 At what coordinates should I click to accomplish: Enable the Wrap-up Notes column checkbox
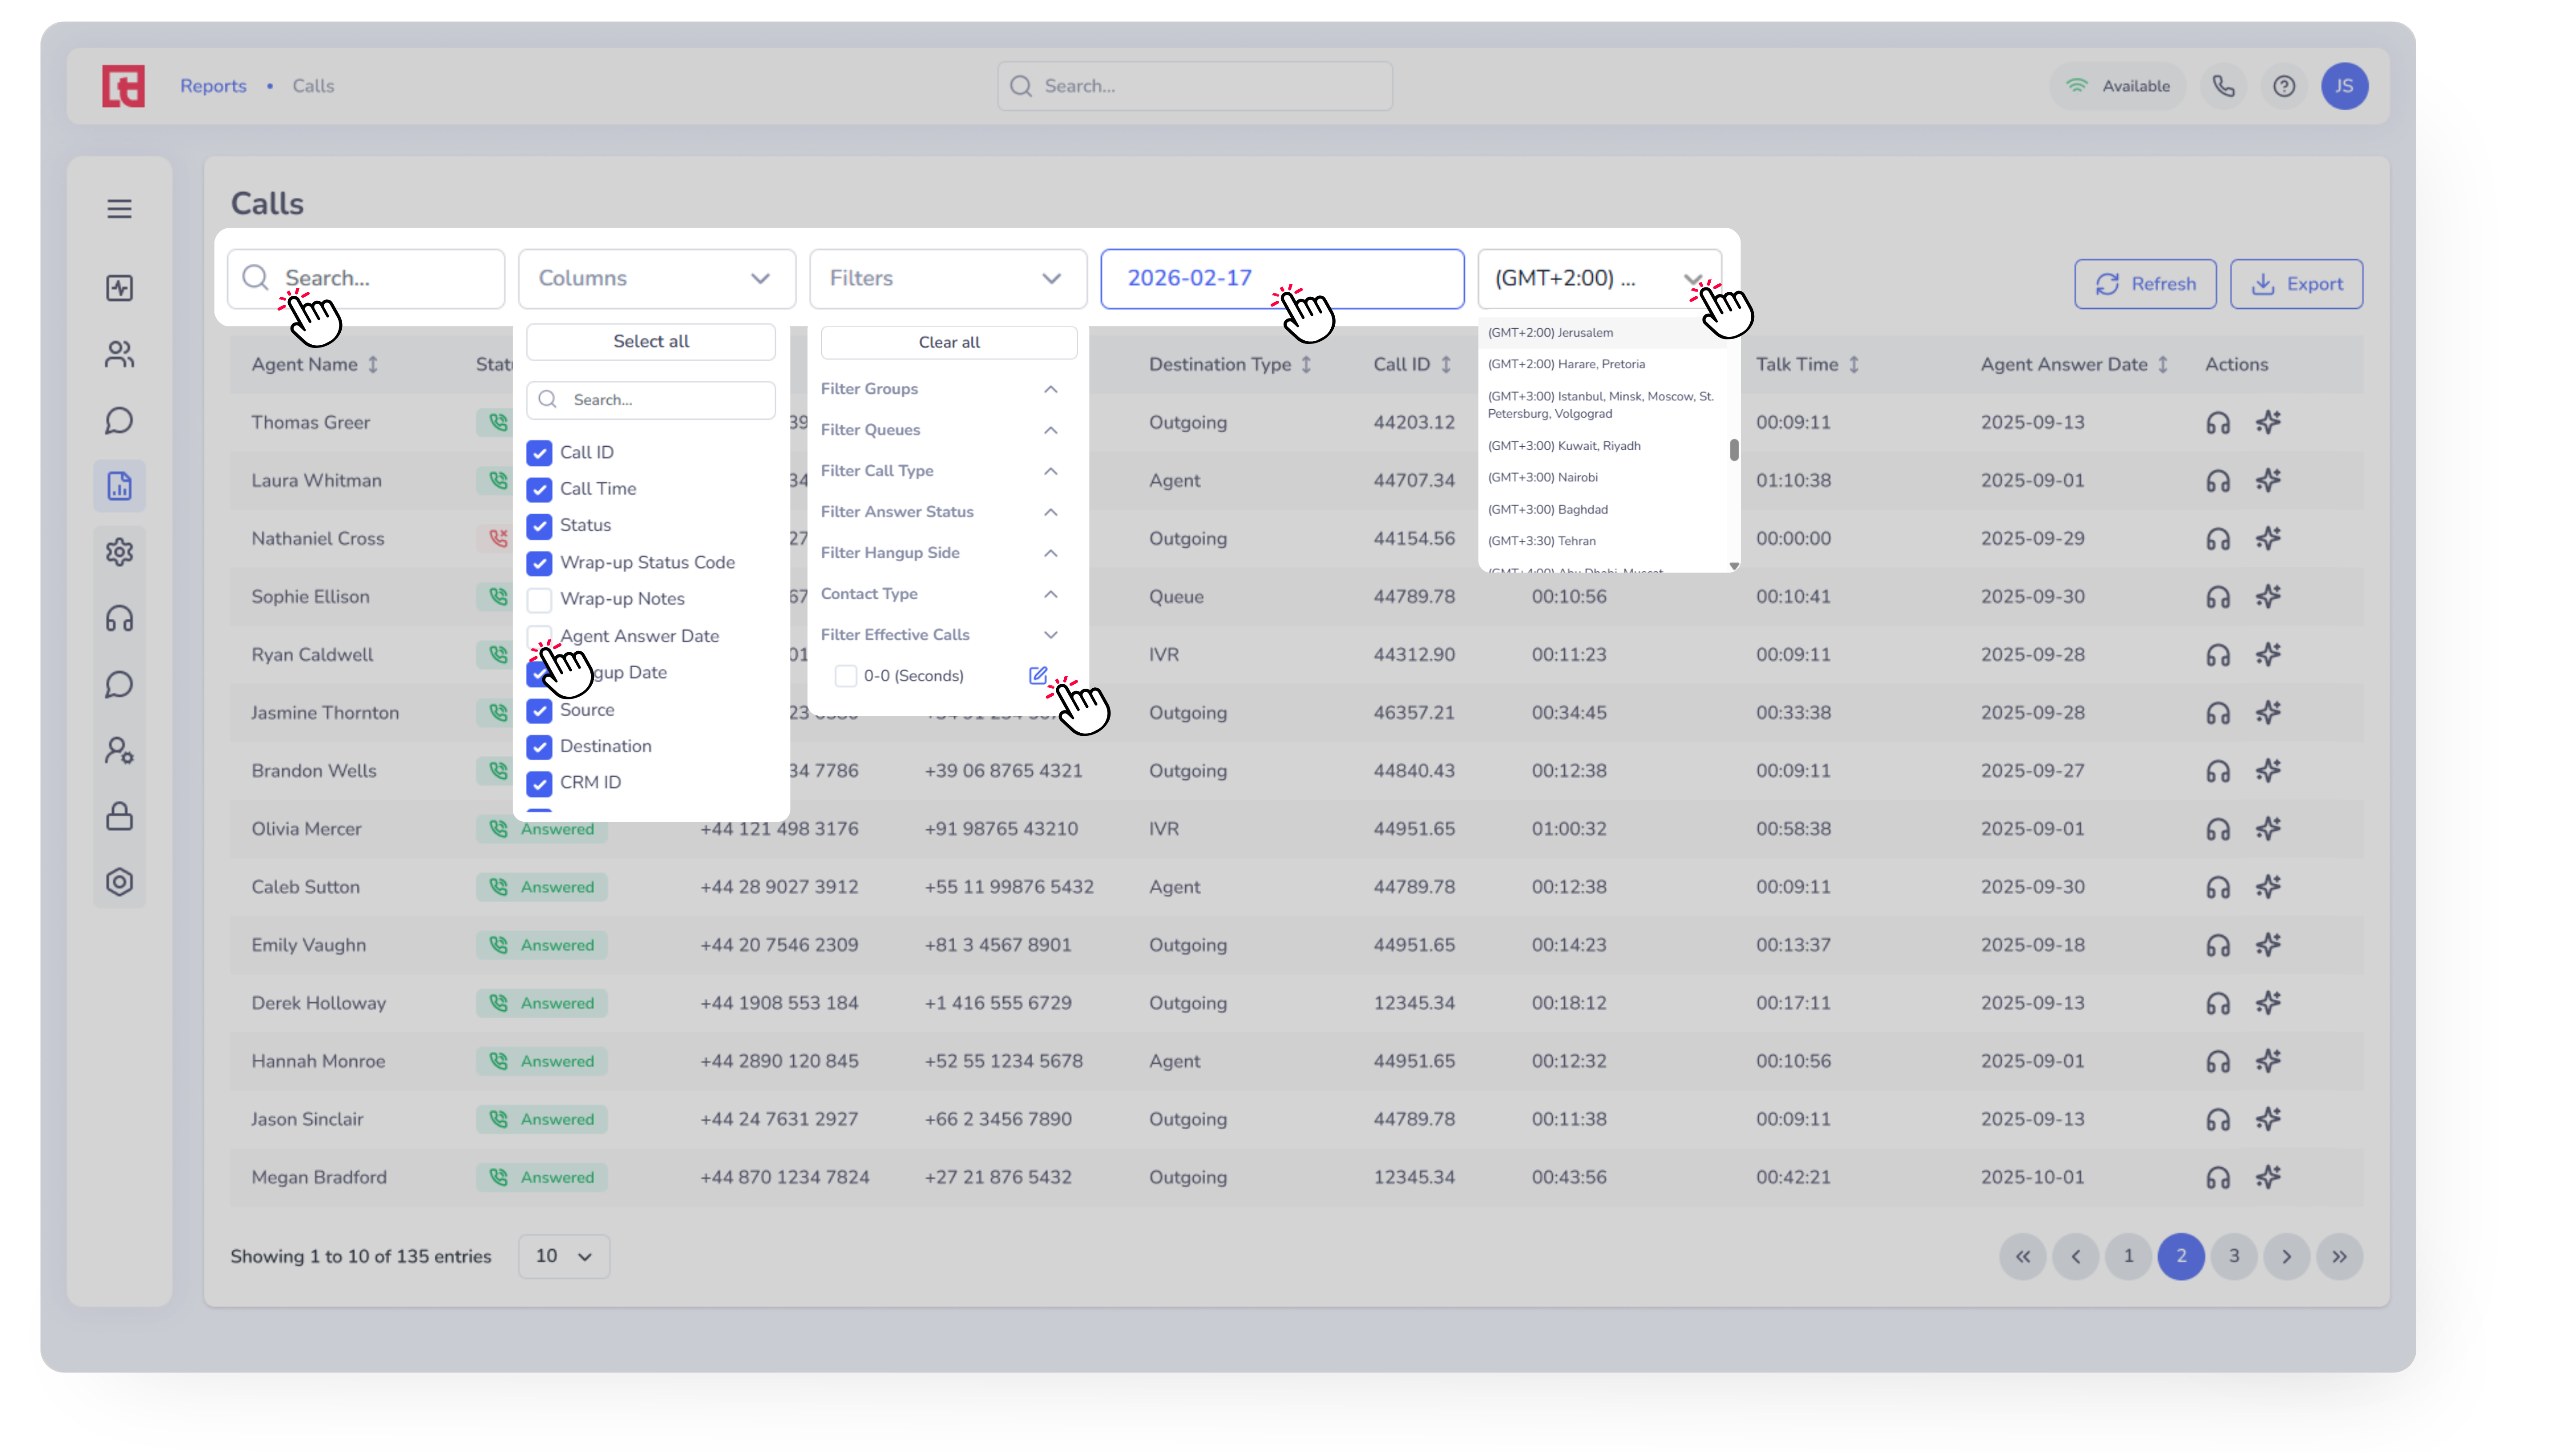click(539, 599)
